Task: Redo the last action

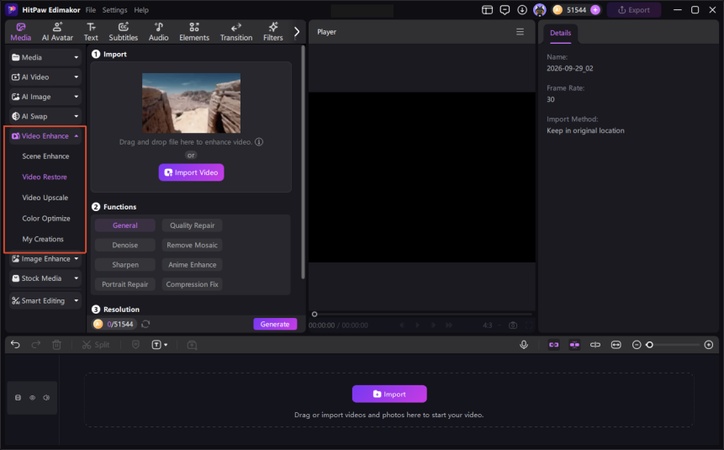Action: tap(36, 345)
